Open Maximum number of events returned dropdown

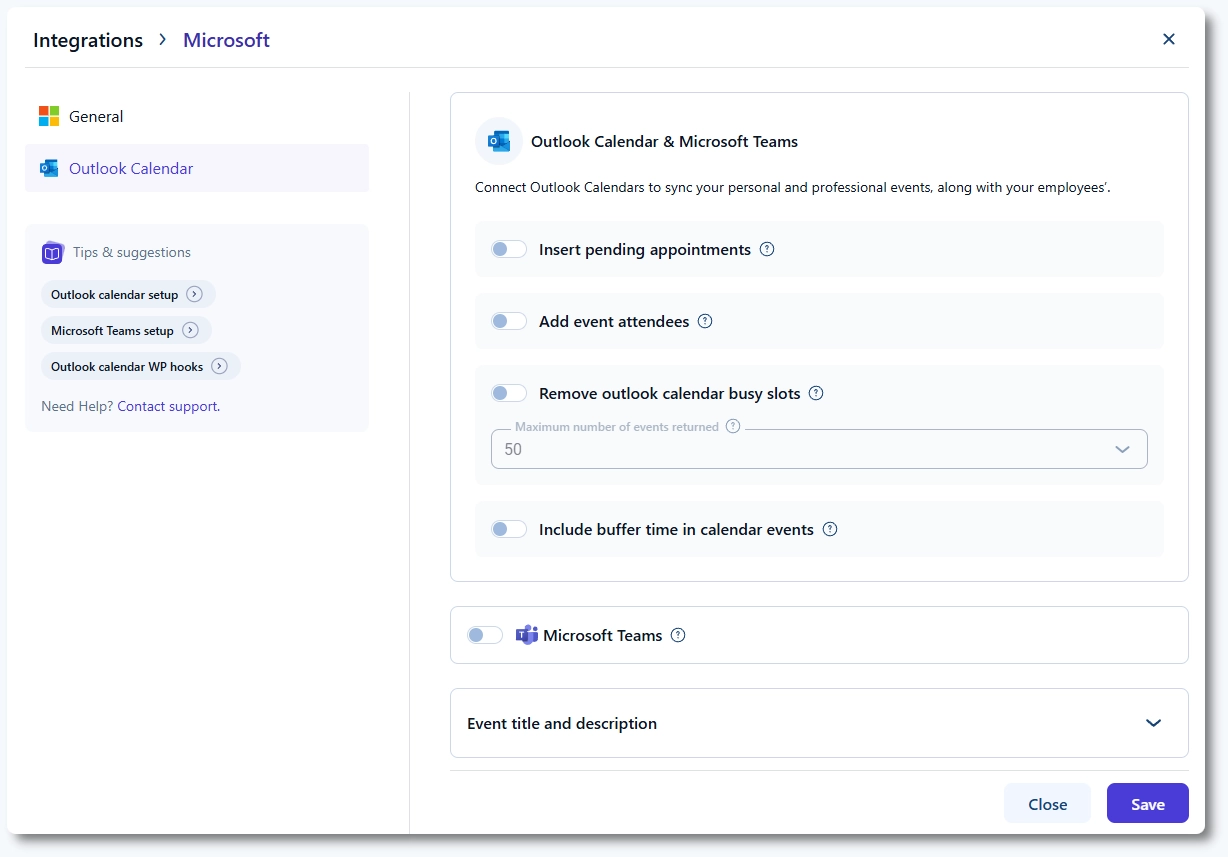coord(818,450)
